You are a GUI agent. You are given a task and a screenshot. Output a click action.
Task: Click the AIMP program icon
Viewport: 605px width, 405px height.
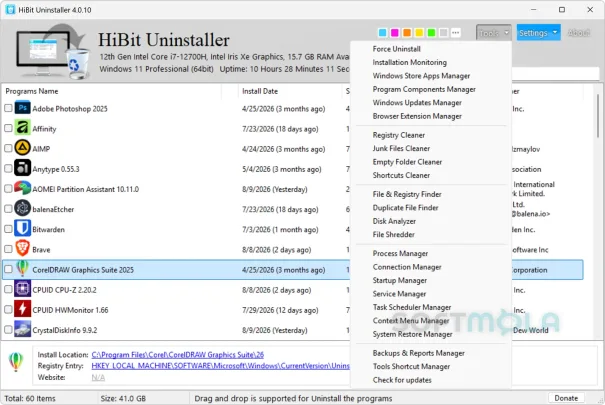tap(22, 148)
